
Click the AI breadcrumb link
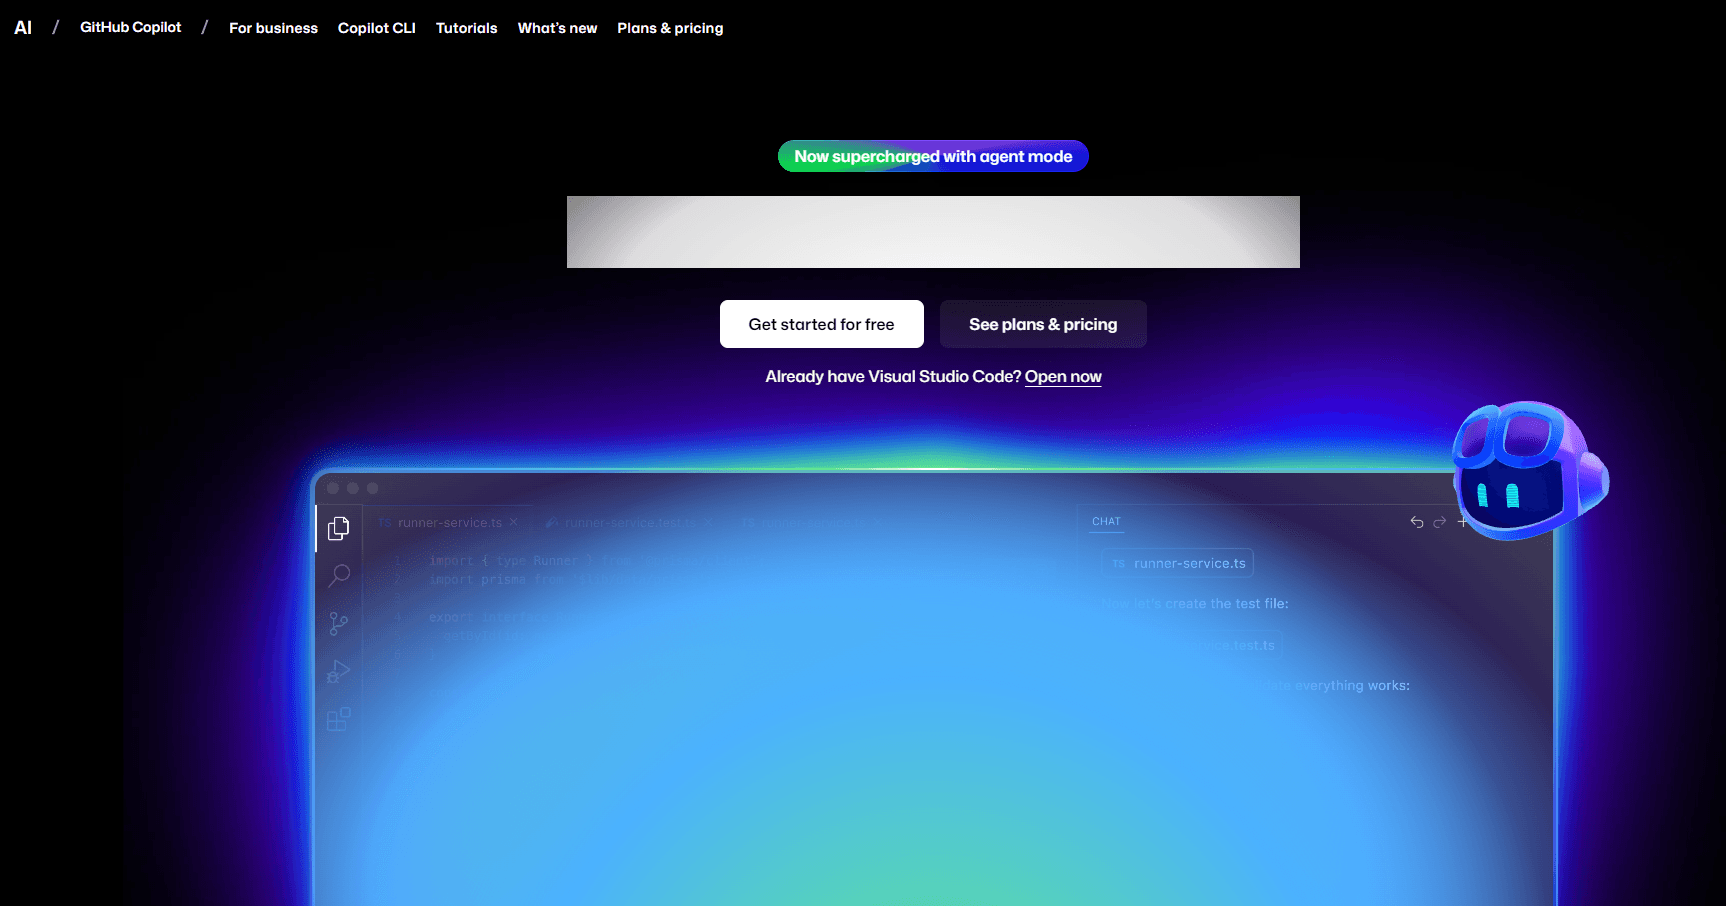point(23,28)
